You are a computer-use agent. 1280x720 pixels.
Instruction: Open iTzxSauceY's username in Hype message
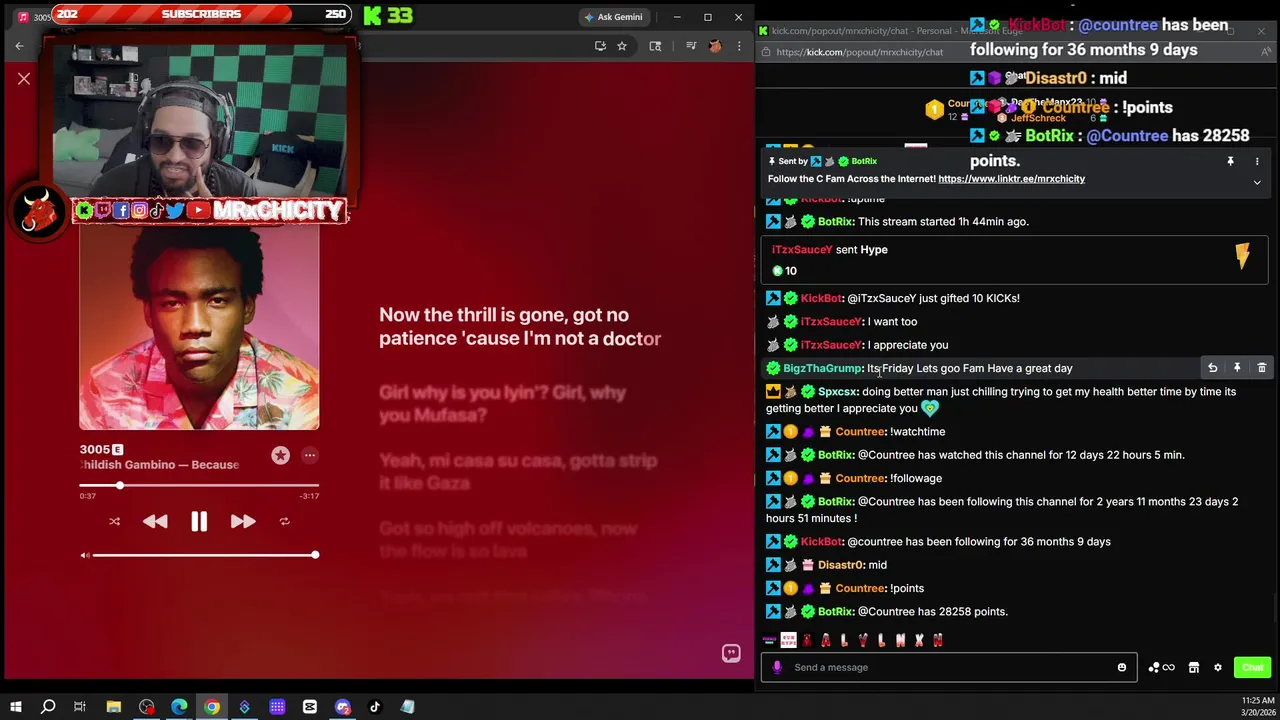click(x=802, y=250)
